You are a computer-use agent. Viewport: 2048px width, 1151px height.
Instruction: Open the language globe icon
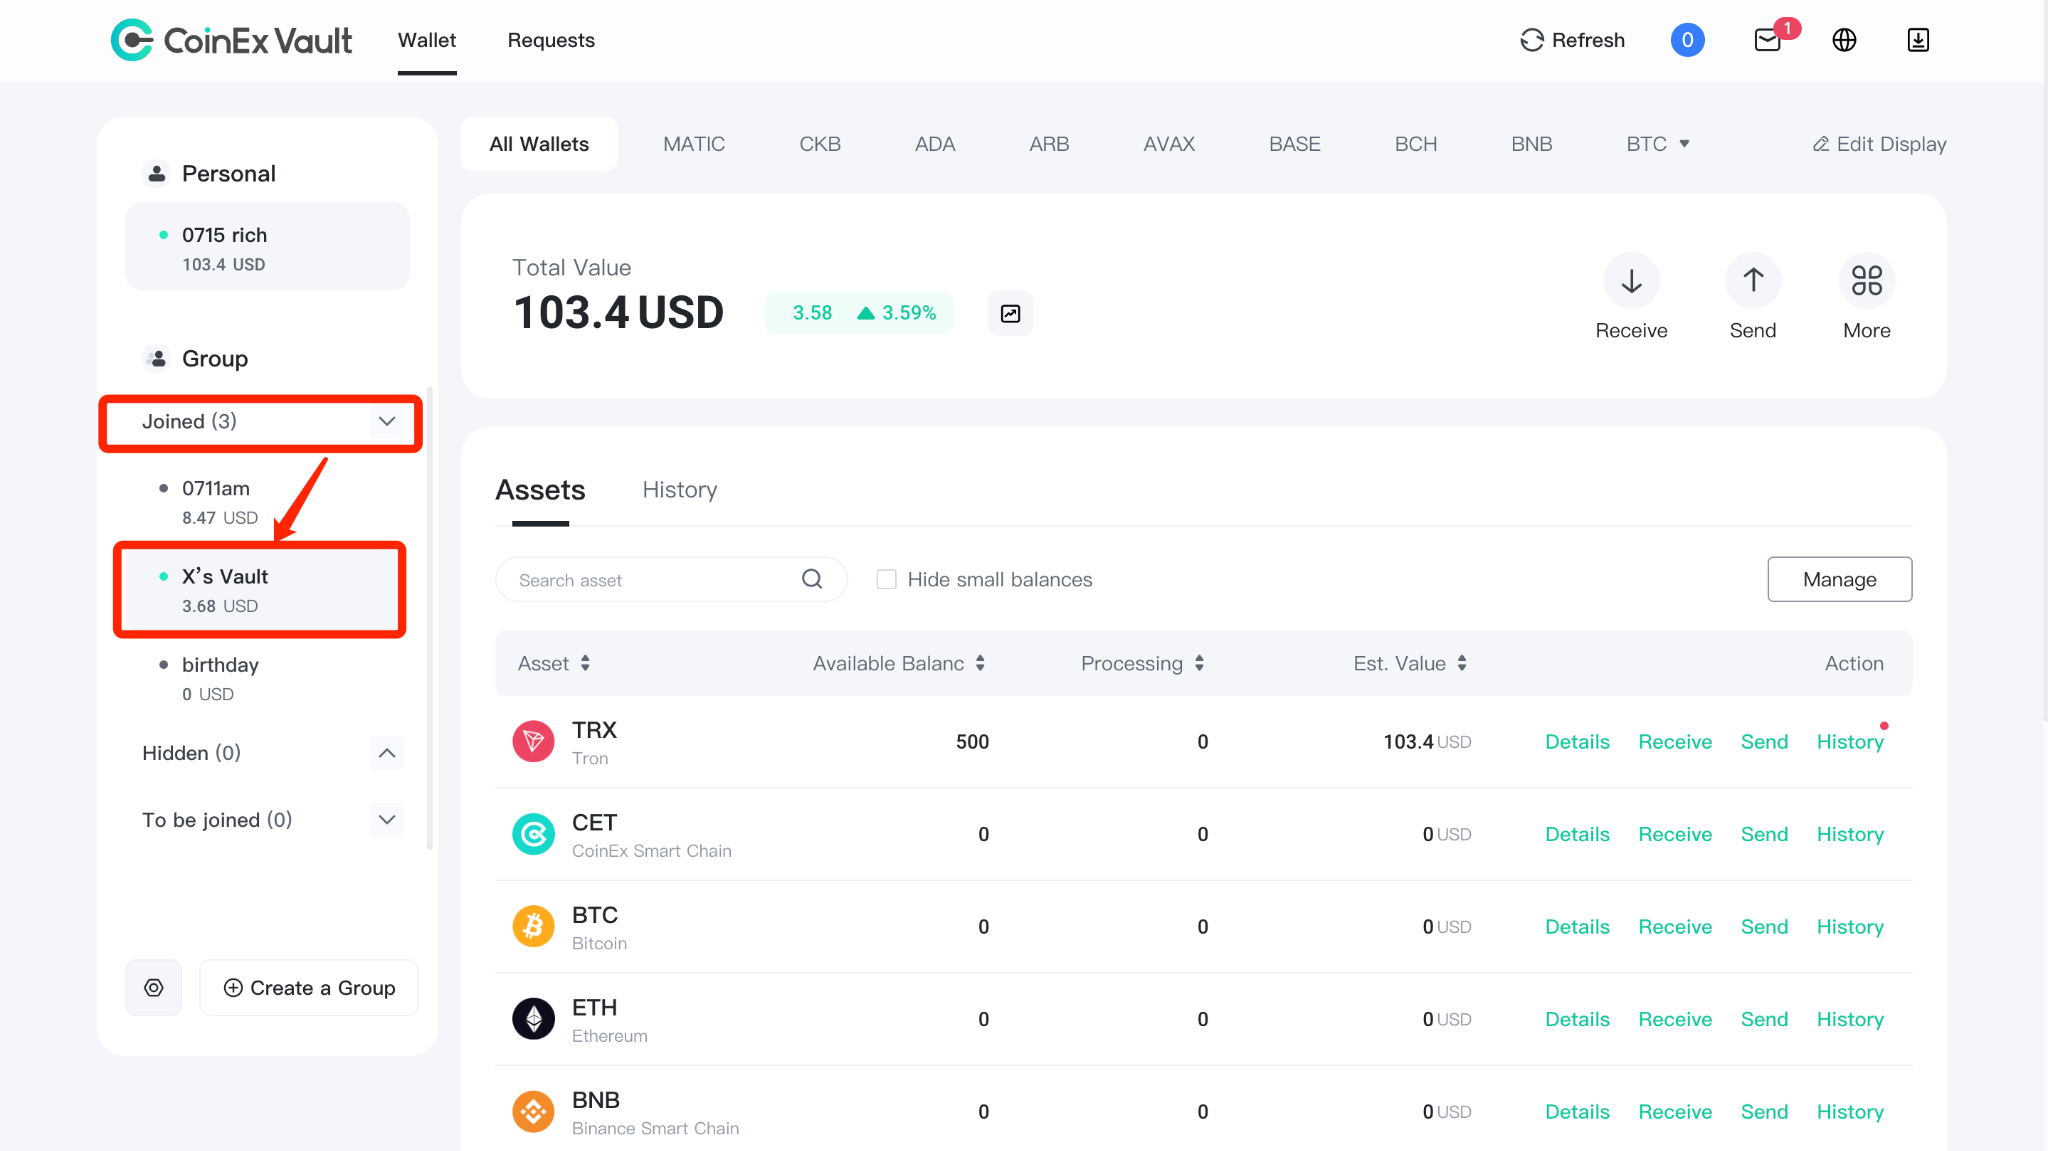(x=1844, y=40)
